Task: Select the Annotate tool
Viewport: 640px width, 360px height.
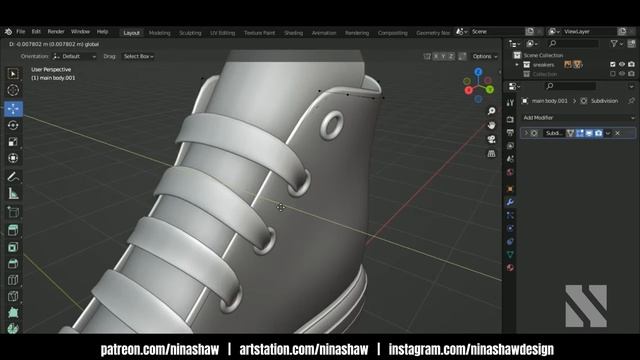Action: 13,177
